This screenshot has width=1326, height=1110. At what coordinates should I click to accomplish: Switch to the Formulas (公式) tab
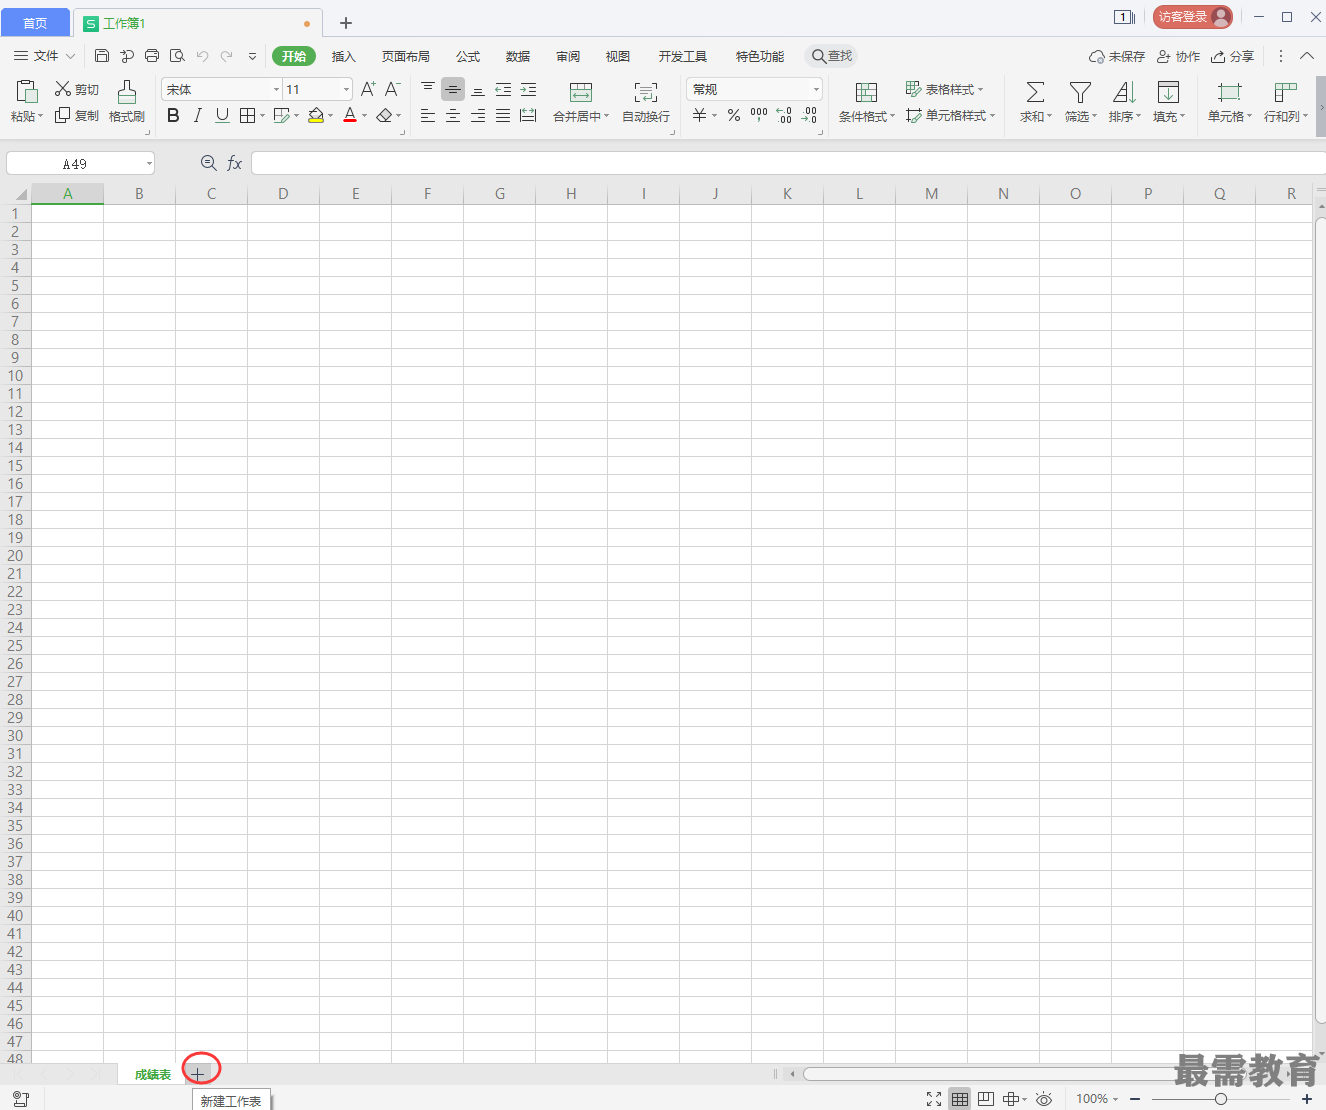468,56
